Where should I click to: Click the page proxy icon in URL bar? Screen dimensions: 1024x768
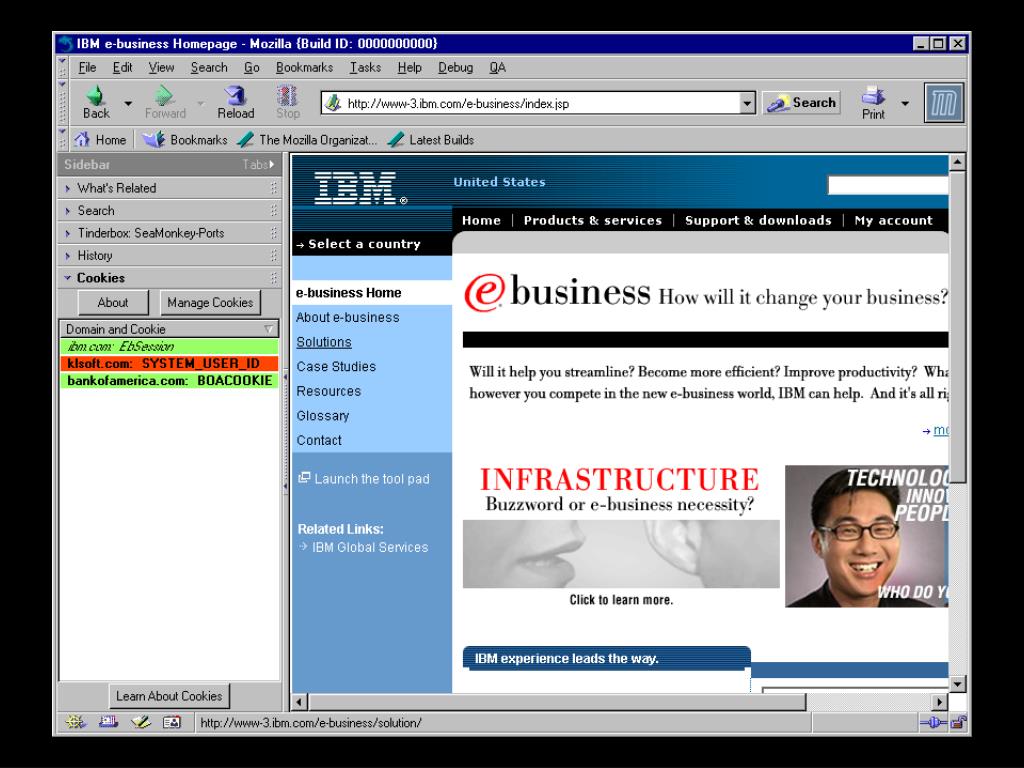333,103
